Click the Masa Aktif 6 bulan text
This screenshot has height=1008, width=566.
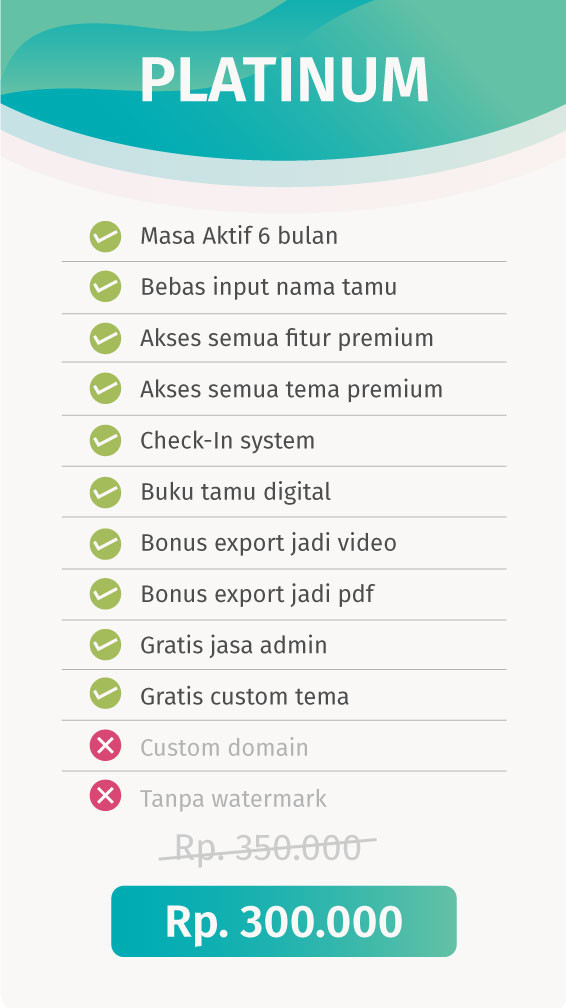tap(239, 236)
